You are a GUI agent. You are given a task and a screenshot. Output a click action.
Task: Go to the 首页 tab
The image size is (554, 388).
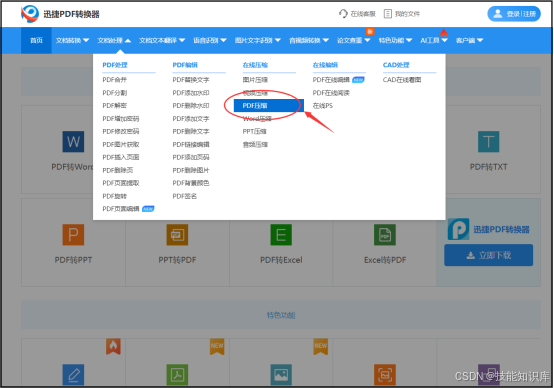coord(36,40)
